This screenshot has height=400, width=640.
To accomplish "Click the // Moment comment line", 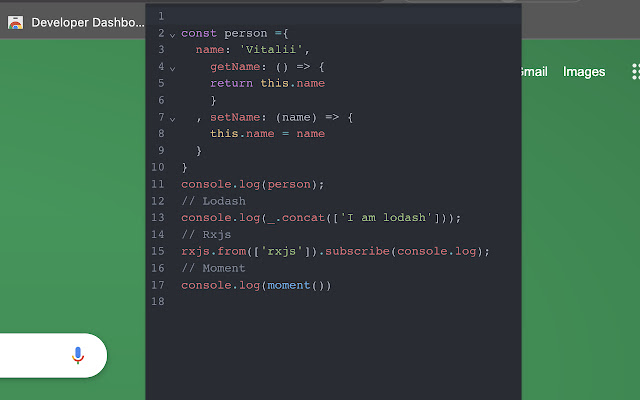I will pos(213,268).
